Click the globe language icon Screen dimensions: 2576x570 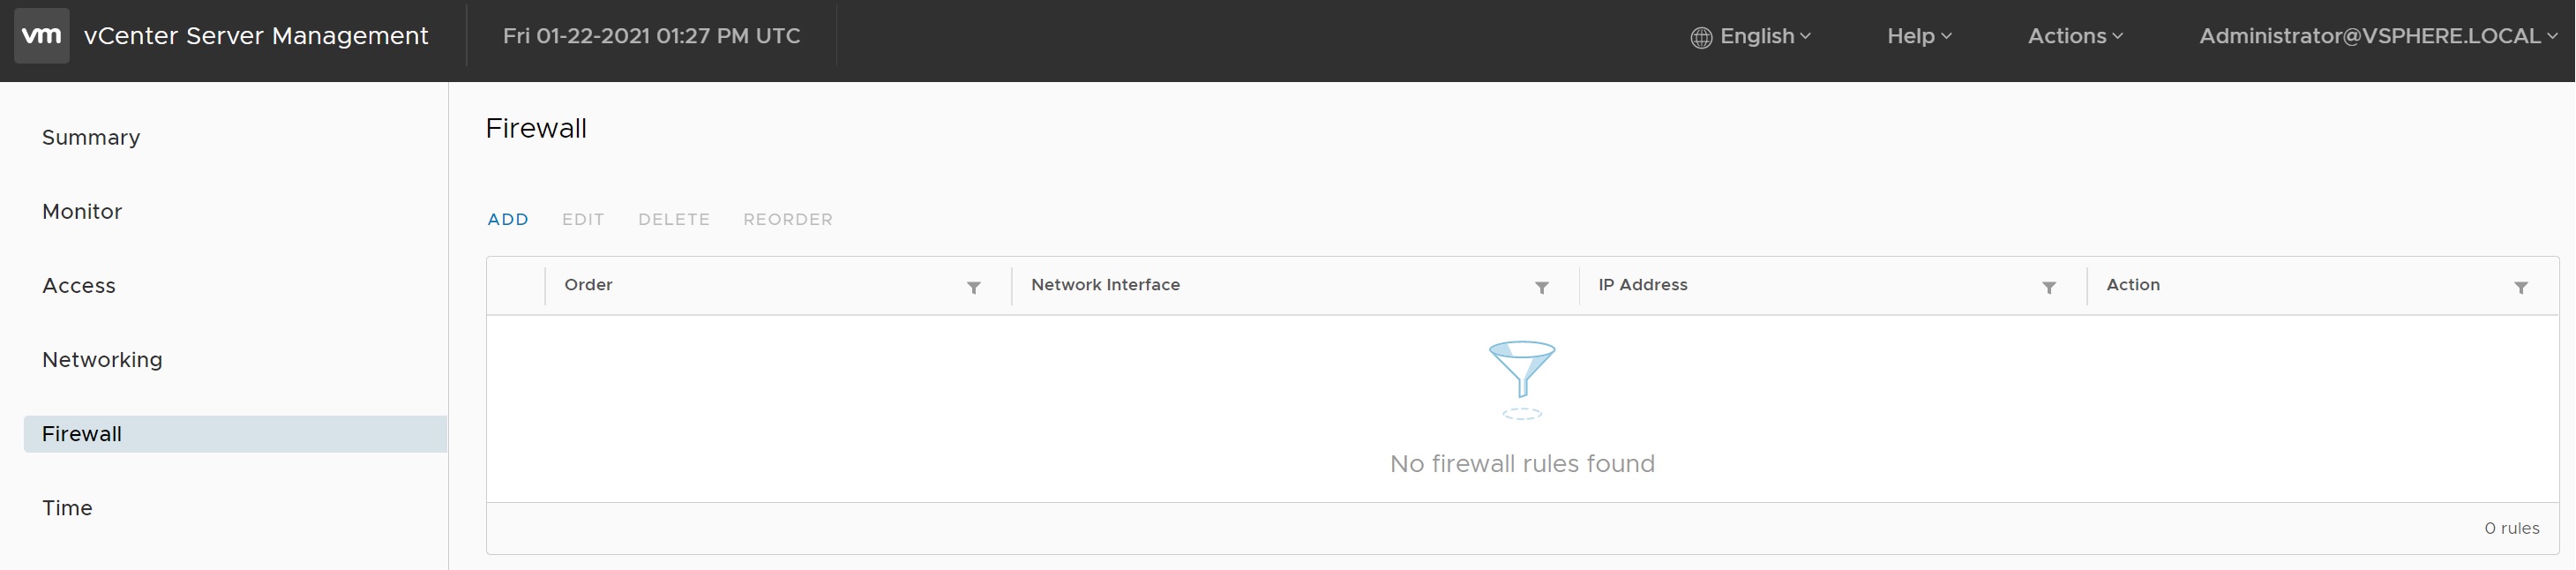pyautogui.click(x=1700, y=38)
